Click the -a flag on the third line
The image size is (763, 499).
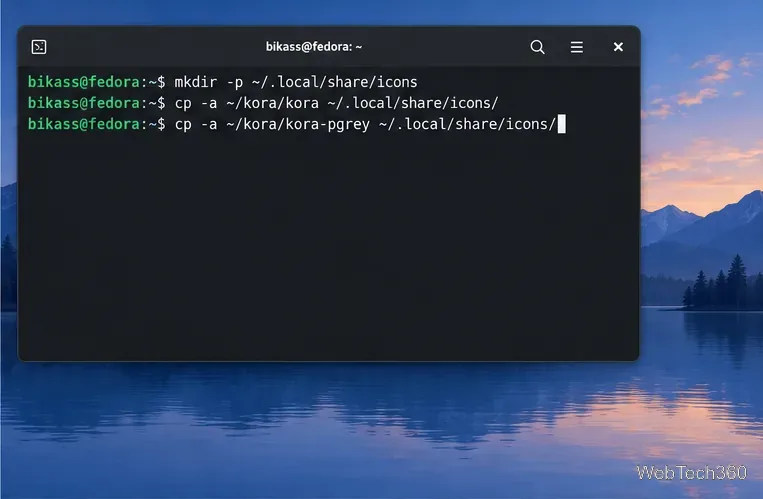coord(209,124)
